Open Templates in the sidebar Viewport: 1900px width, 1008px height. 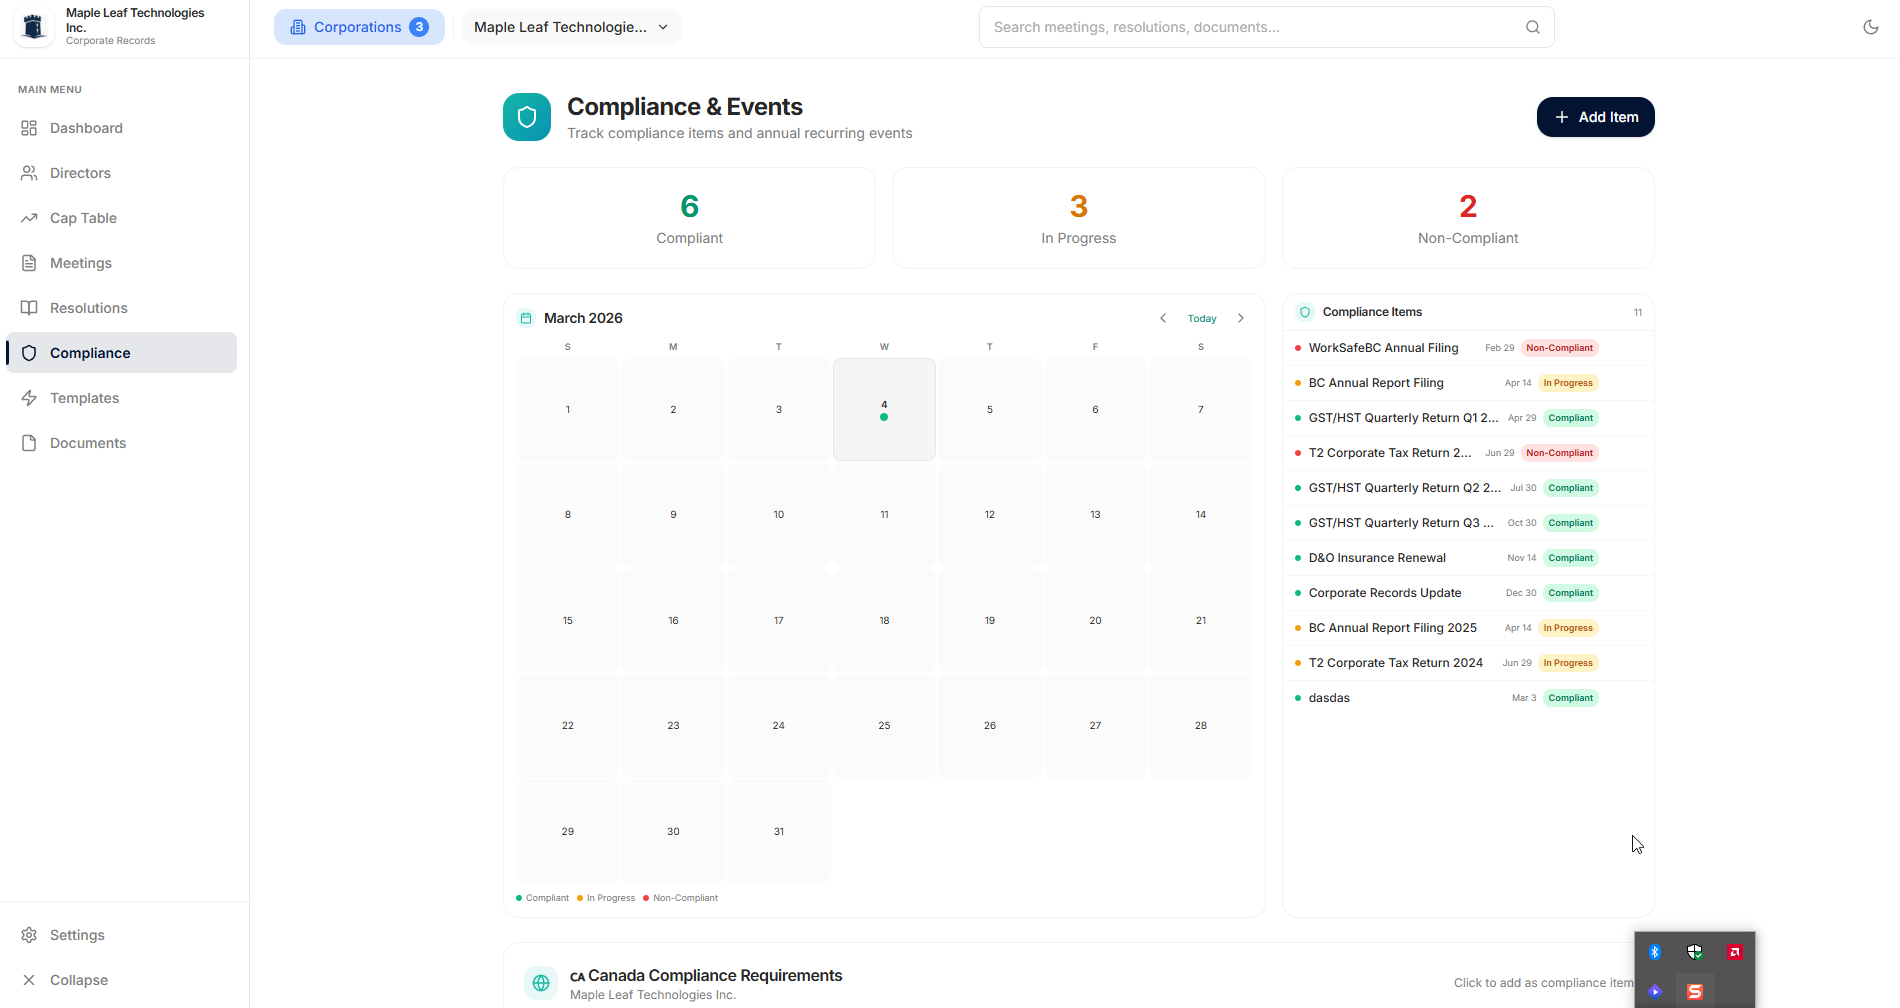(121, 398)
